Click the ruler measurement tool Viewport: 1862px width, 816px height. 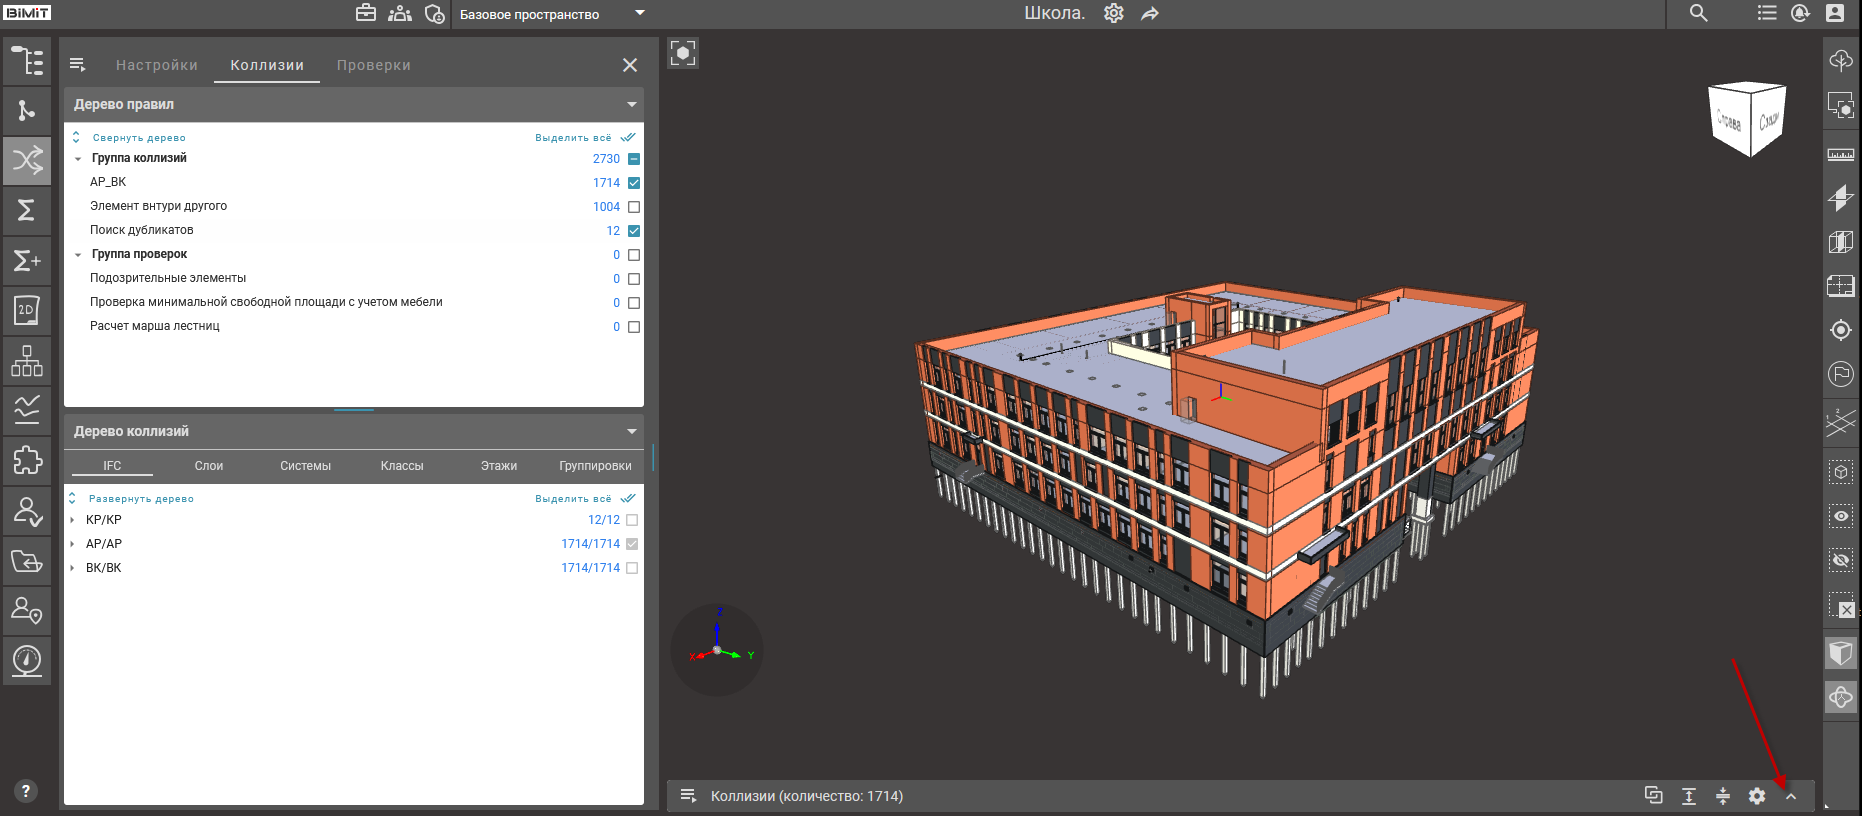coord(1840,154)
